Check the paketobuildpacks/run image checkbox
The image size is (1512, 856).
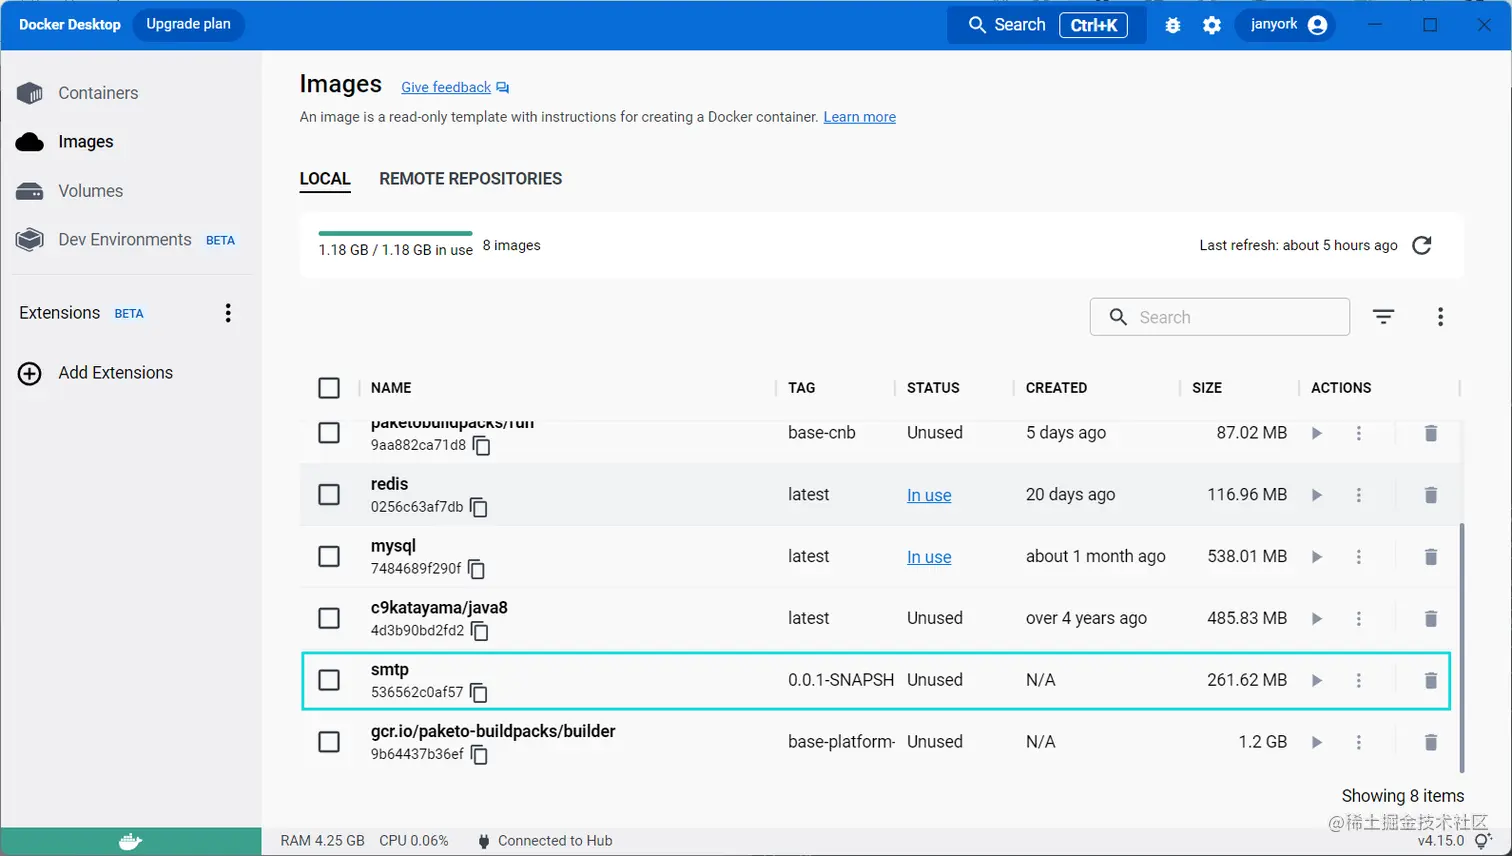[x=329, y=433]
